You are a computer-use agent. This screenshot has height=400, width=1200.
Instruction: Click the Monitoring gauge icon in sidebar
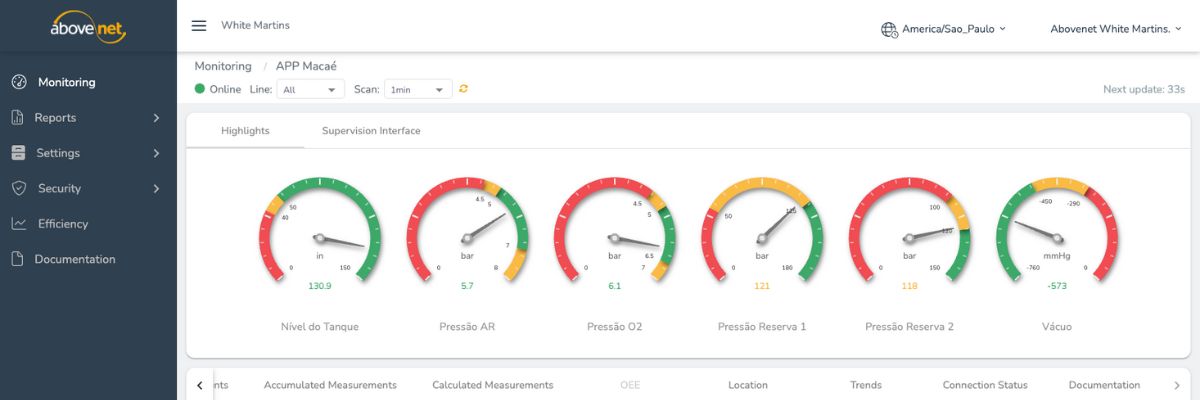[18, 82]
